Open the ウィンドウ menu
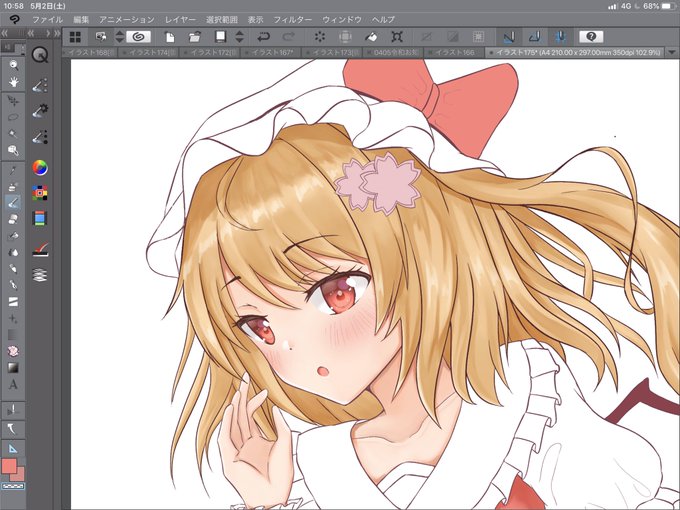 pyautogui.click(x=342, y=20)
